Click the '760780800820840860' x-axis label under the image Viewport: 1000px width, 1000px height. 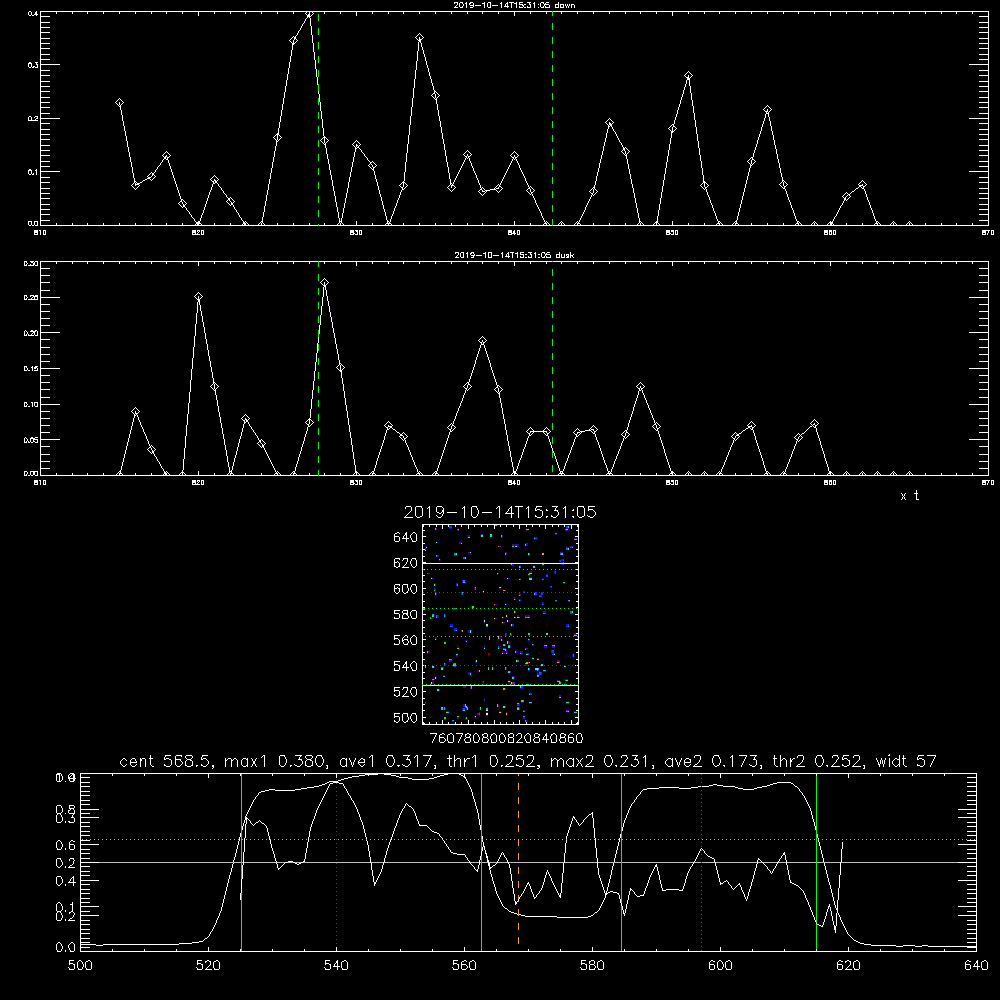507,738
